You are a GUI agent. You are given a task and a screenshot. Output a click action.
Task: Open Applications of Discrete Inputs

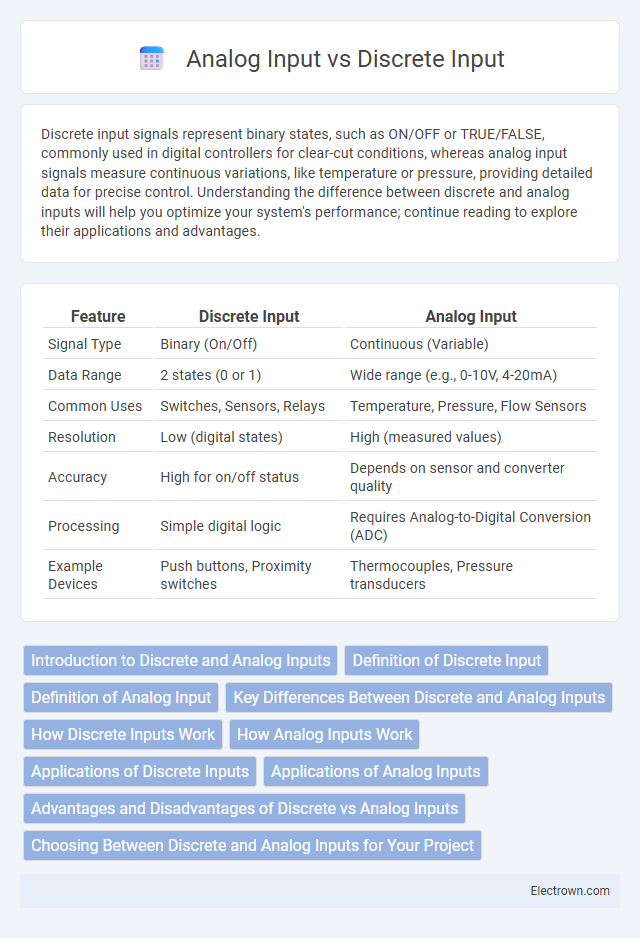point(140,772)
